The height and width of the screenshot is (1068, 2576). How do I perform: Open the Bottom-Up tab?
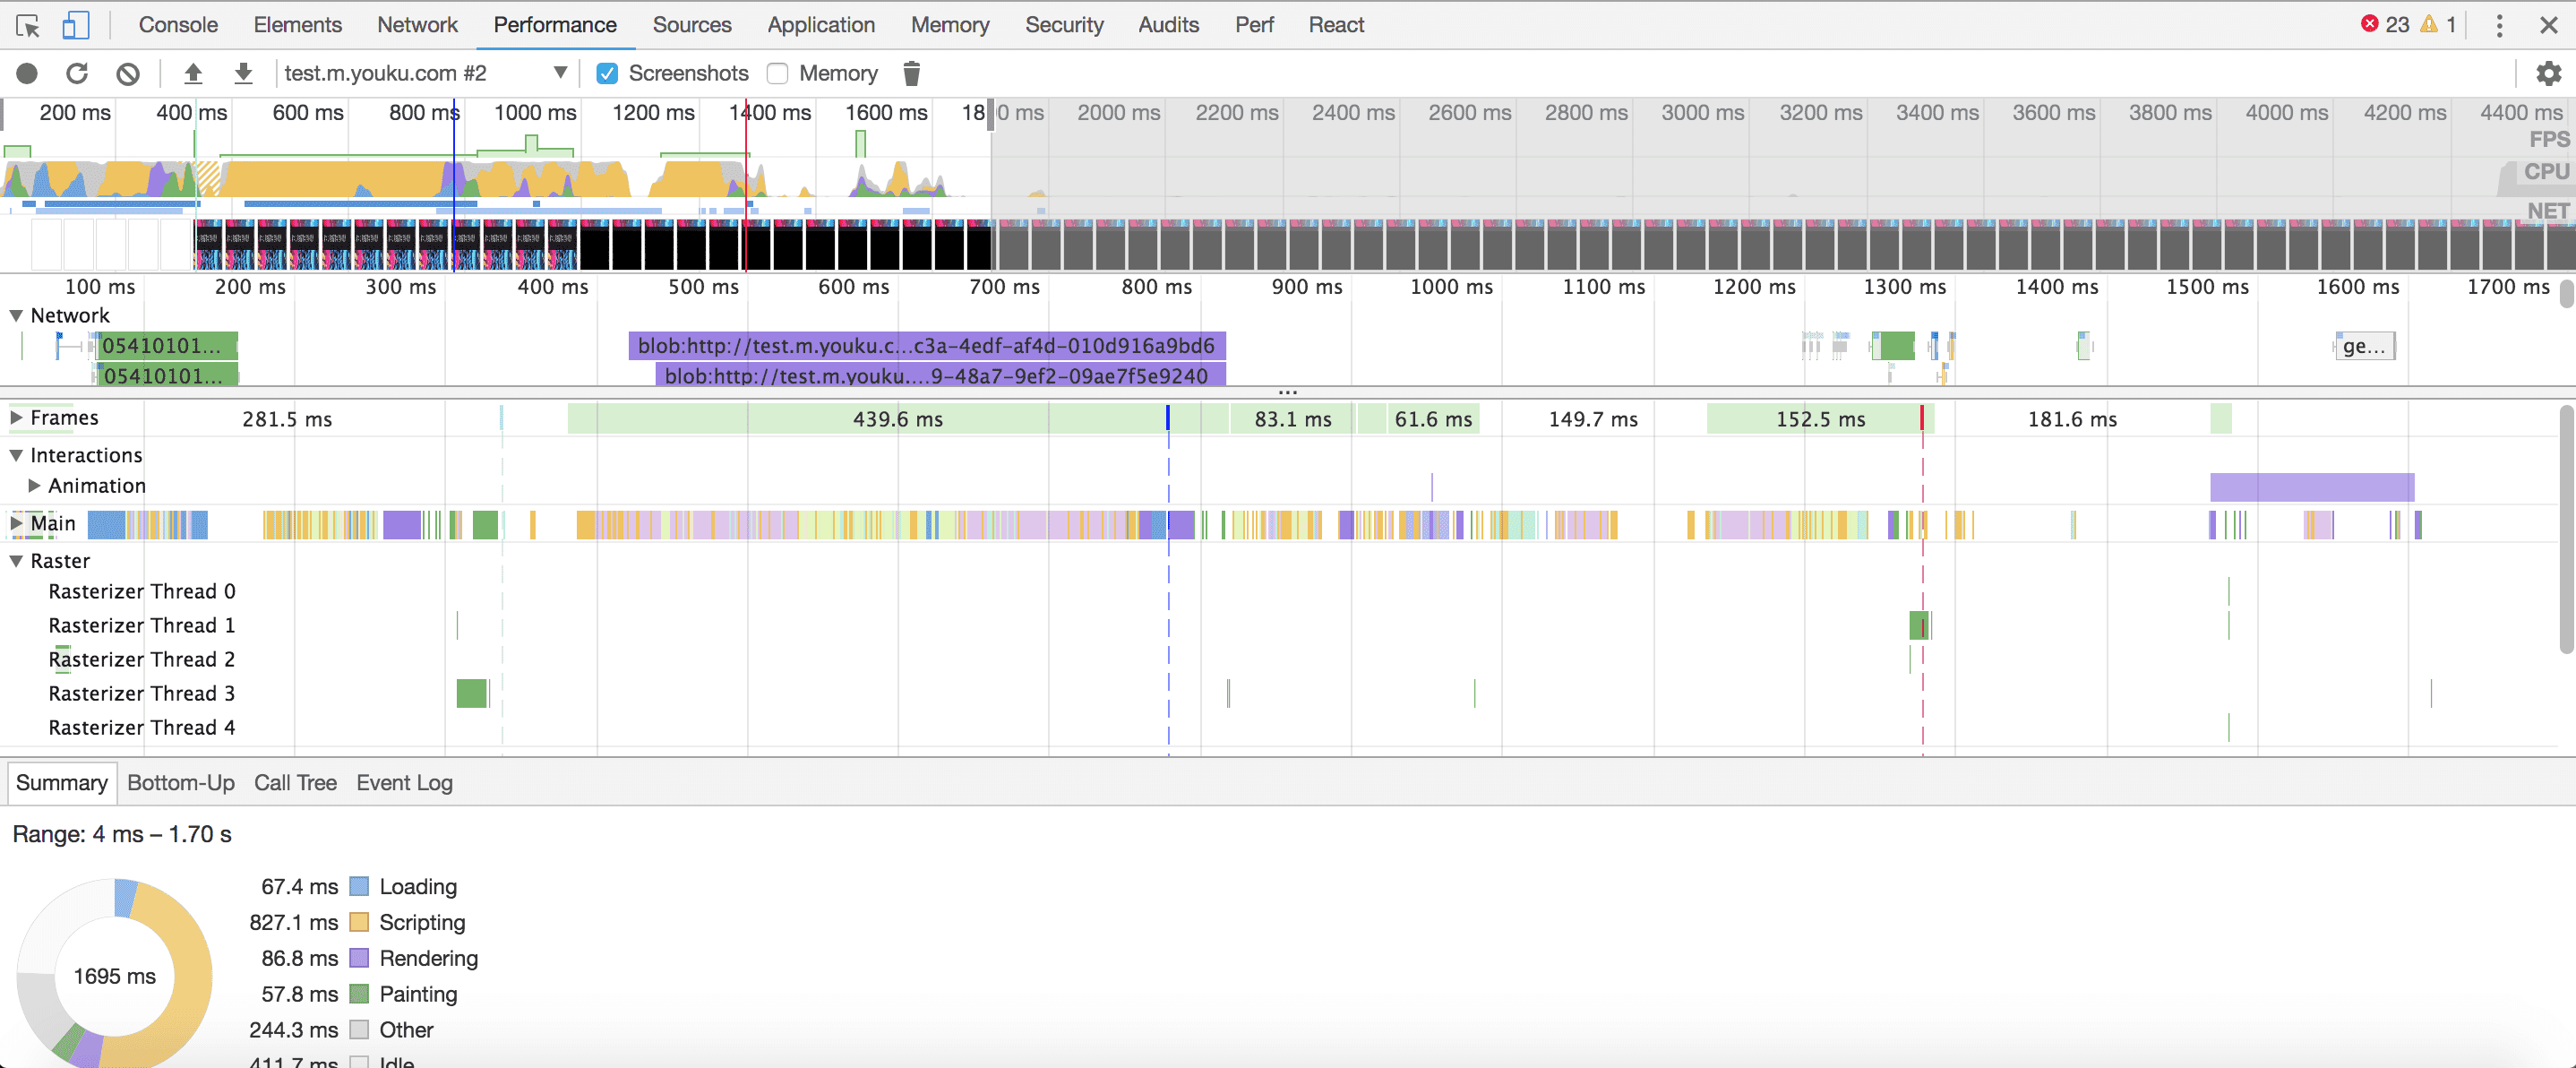click(181, 783)
